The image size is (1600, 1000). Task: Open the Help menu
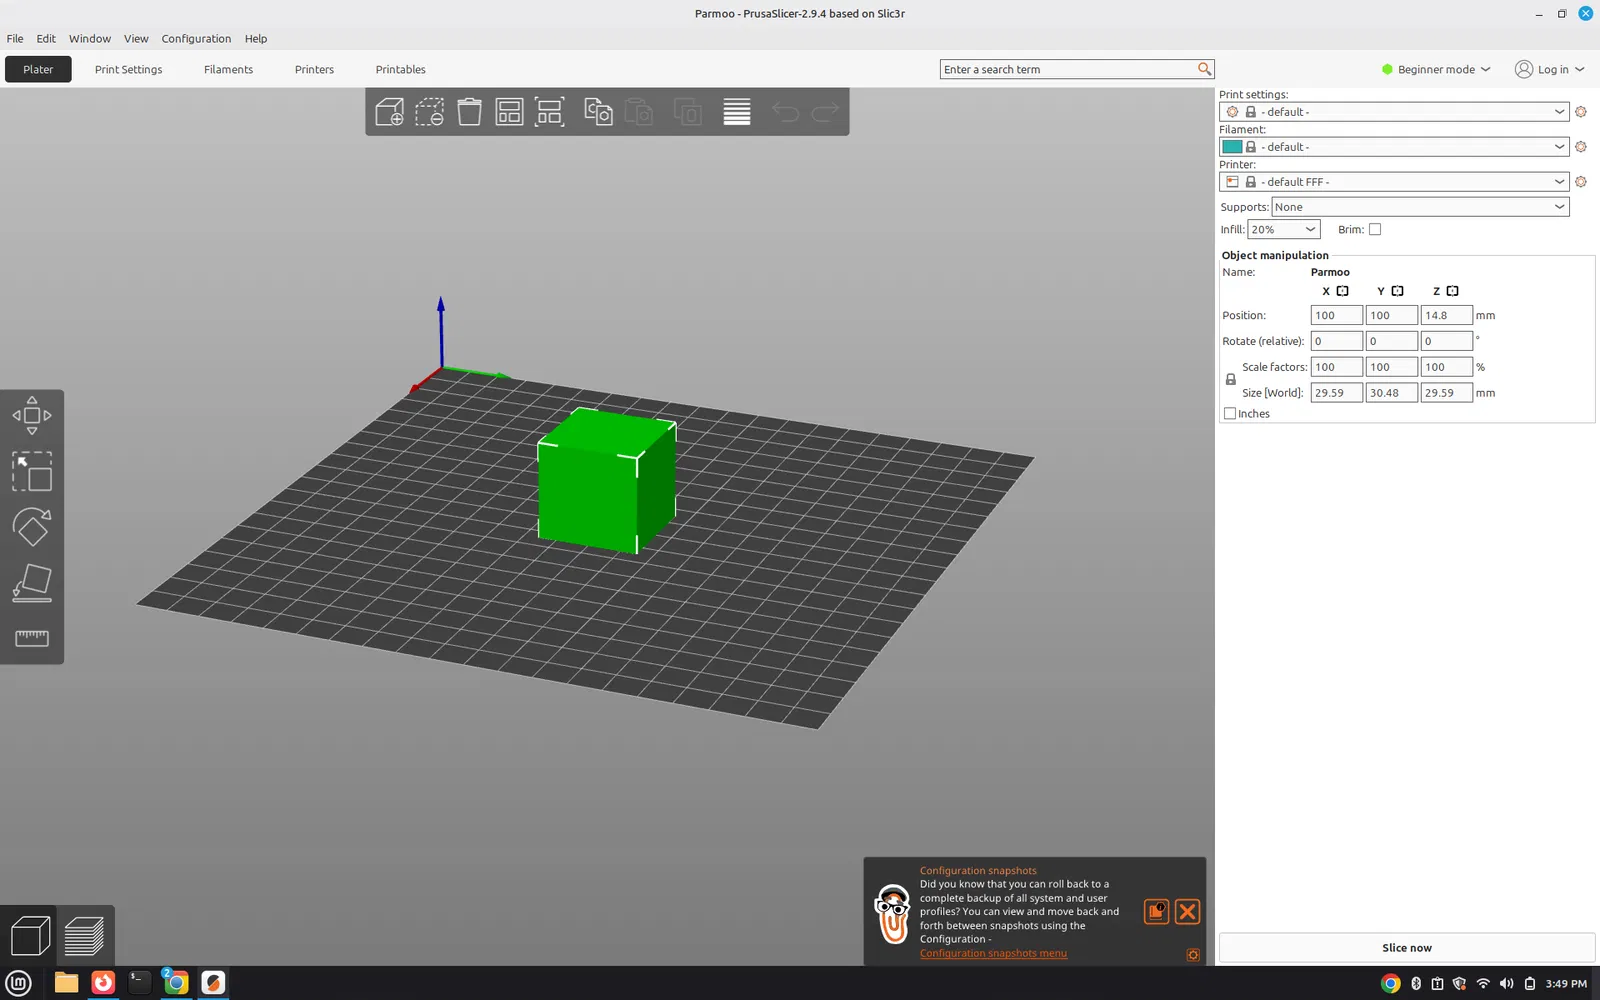[x=256, y=39]
